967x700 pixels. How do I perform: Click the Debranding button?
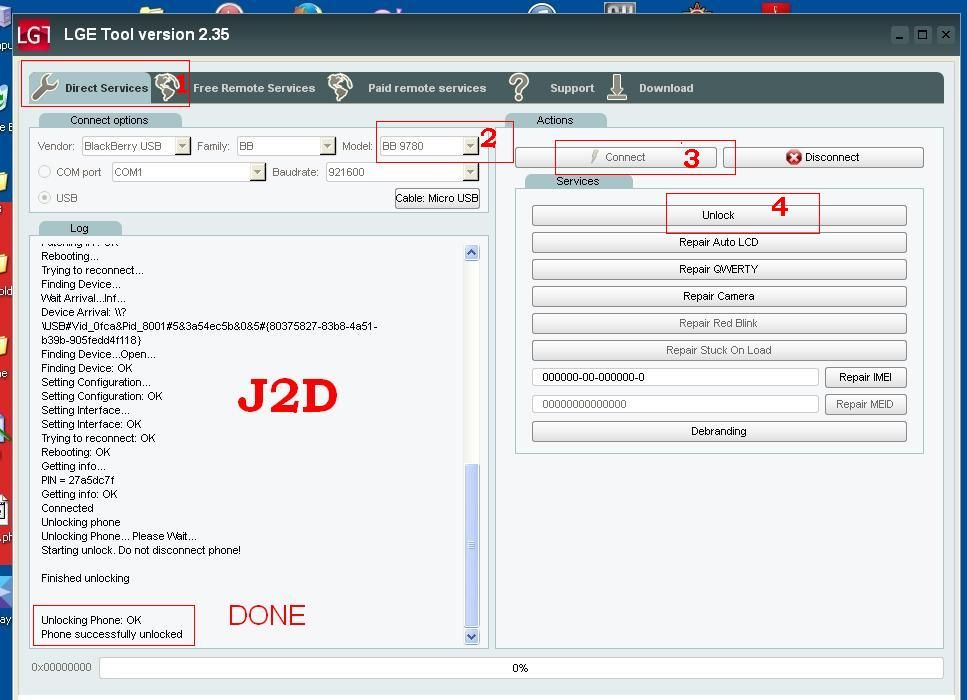(x=719, y=431)
